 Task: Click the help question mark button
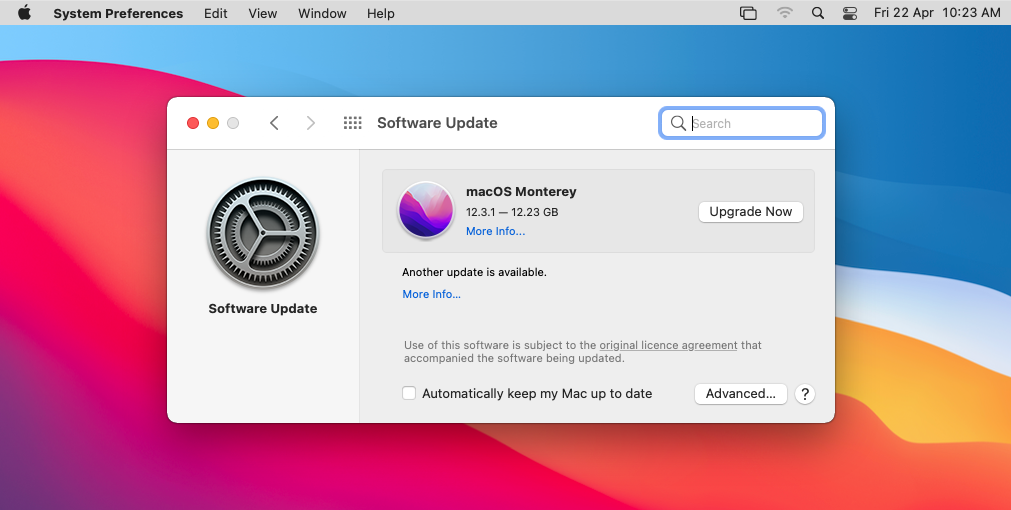pos(805,394)
